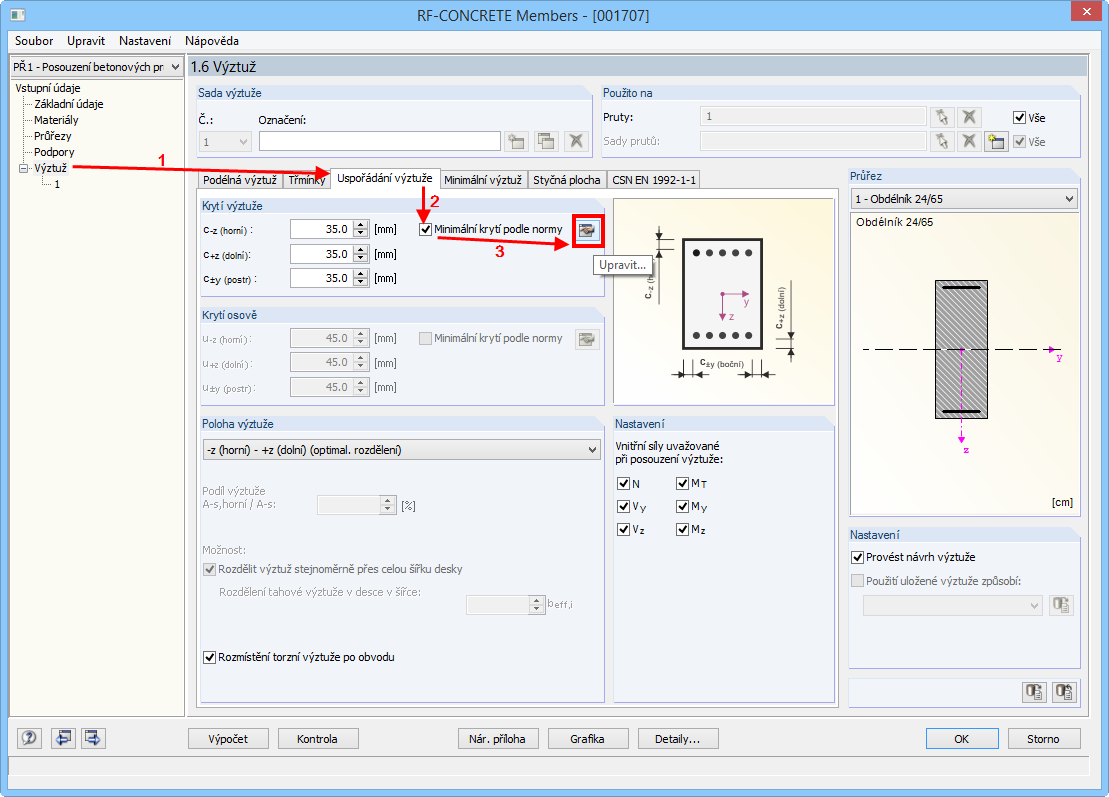
Task: Click new reinforcement set icon beside Označení
Action: 517,141
